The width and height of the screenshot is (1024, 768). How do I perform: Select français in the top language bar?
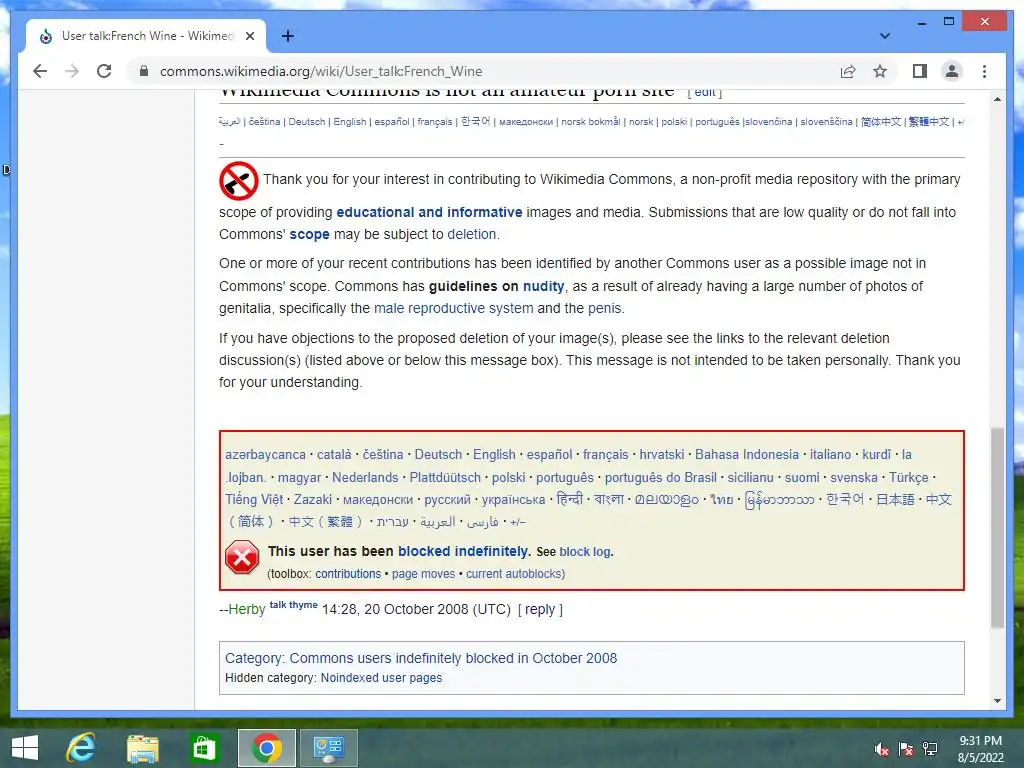(x=435, y=121)
